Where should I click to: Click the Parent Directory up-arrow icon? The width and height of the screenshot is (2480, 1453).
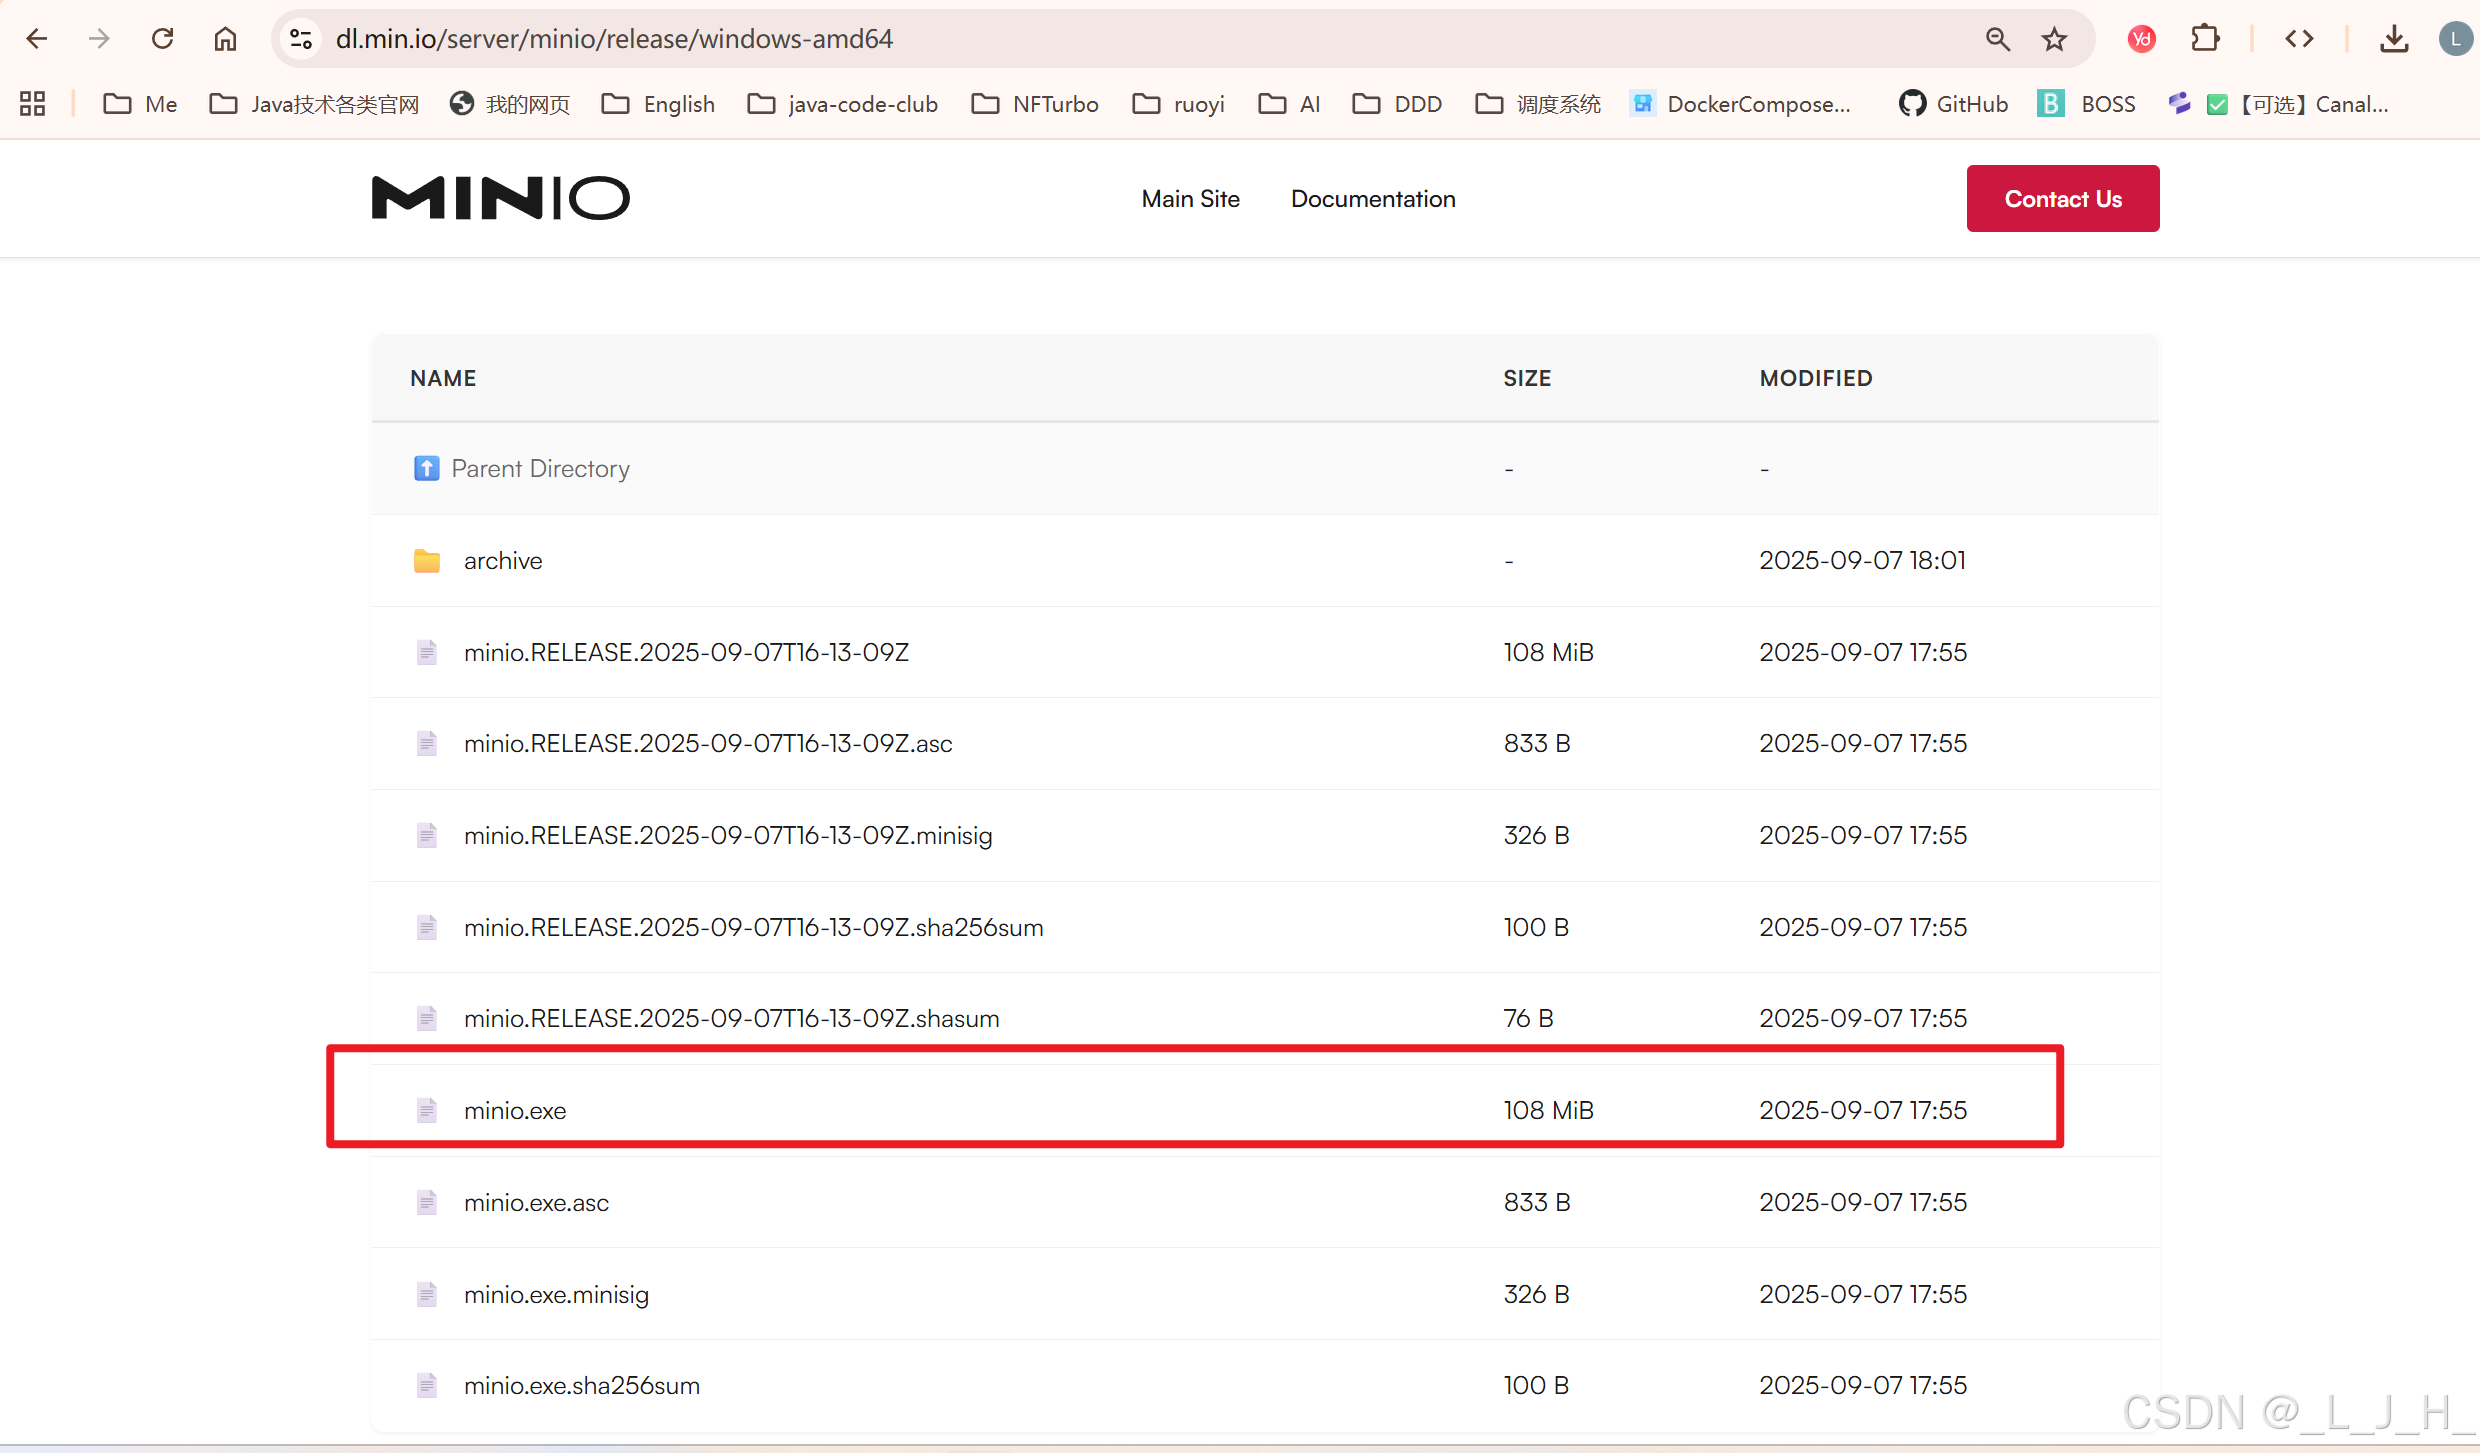(x=427, y=468)
